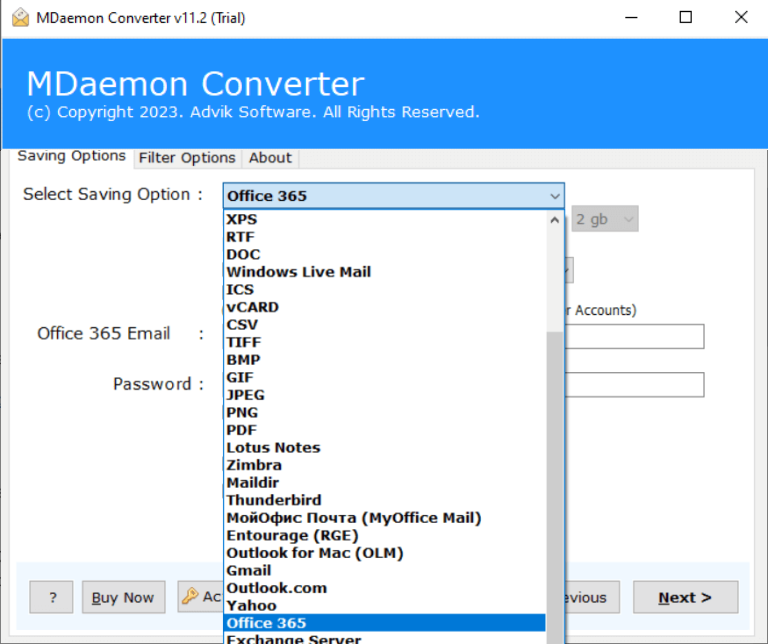Screen dimensions: 768x644
Task: Choose МойОфис Почта (MyOffice Mail)
Action: click(385, 518)
